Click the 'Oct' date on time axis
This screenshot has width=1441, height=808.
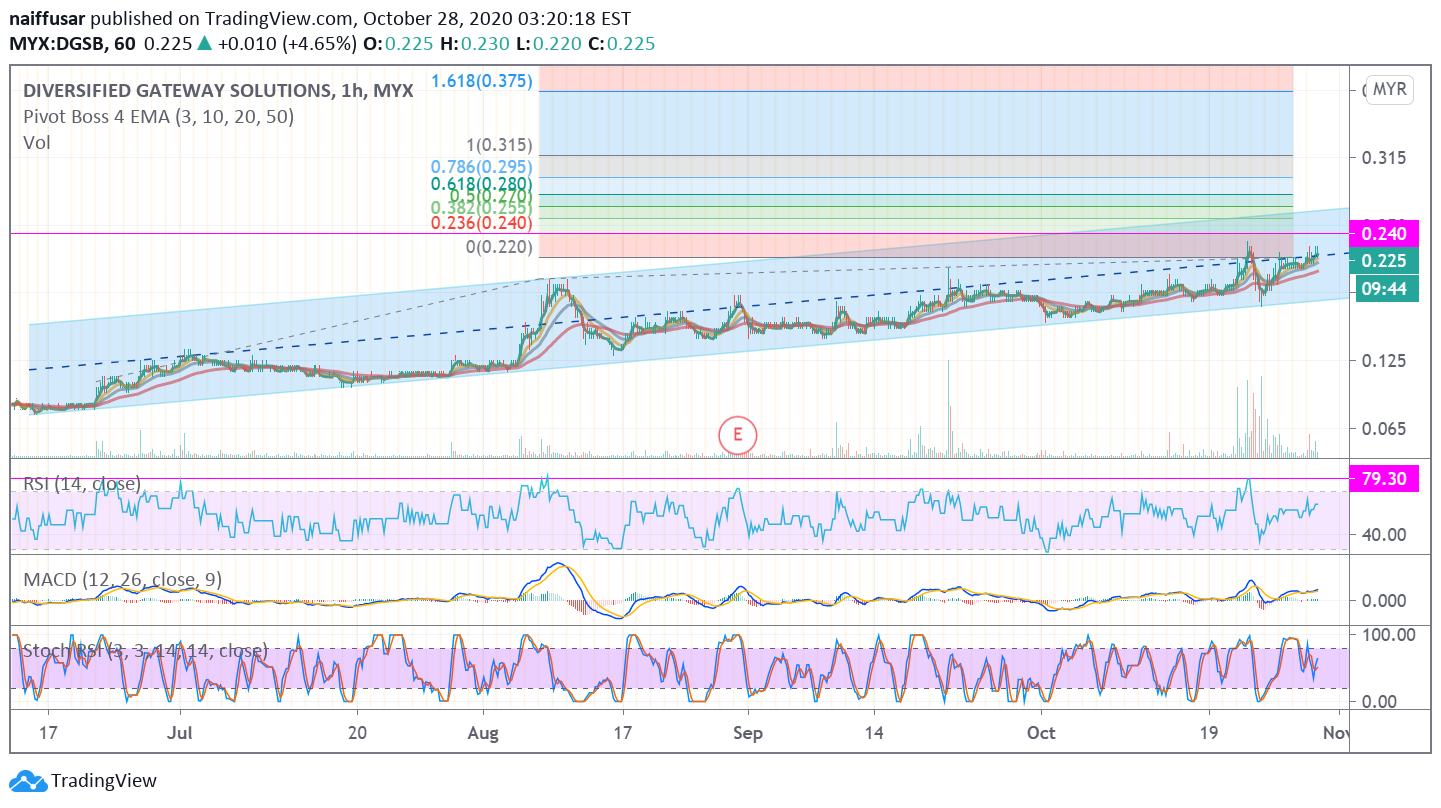[1042, 732]
